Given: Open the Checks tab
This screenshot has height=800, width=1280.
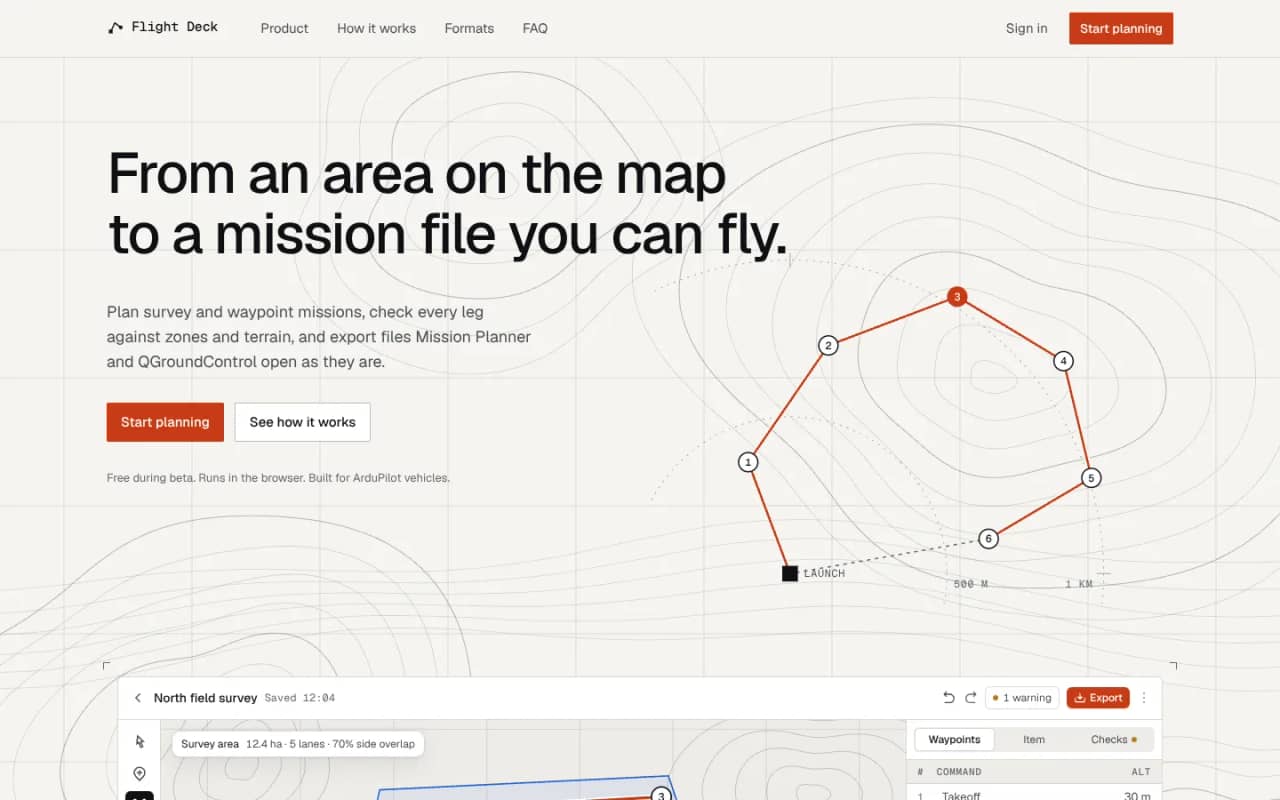Looking at the screenshot, I should tap(1113, 740).
